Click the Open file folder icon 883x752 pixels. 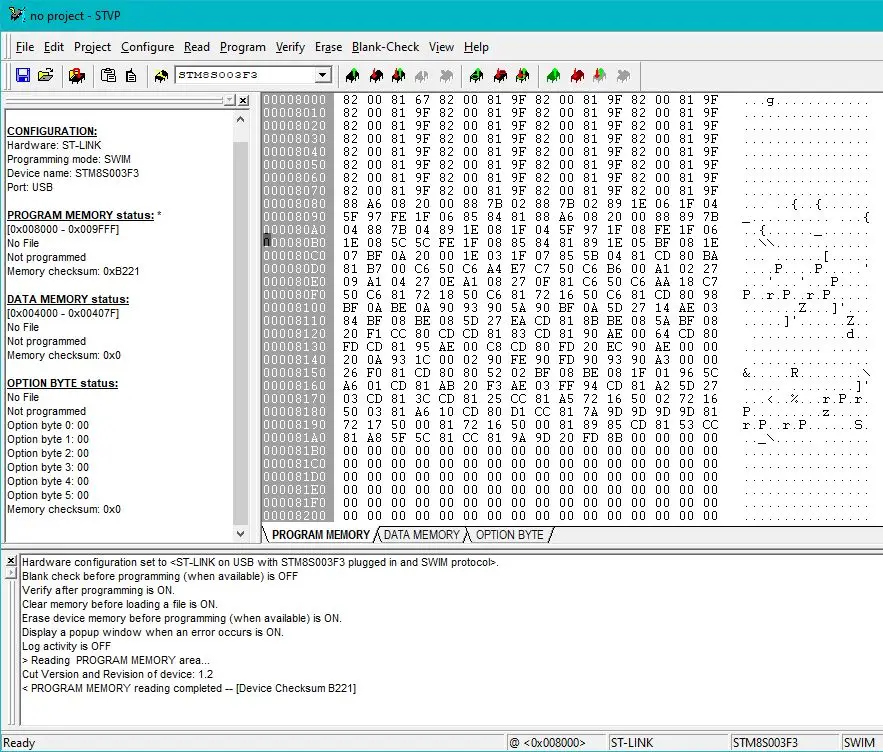[45, 75]
